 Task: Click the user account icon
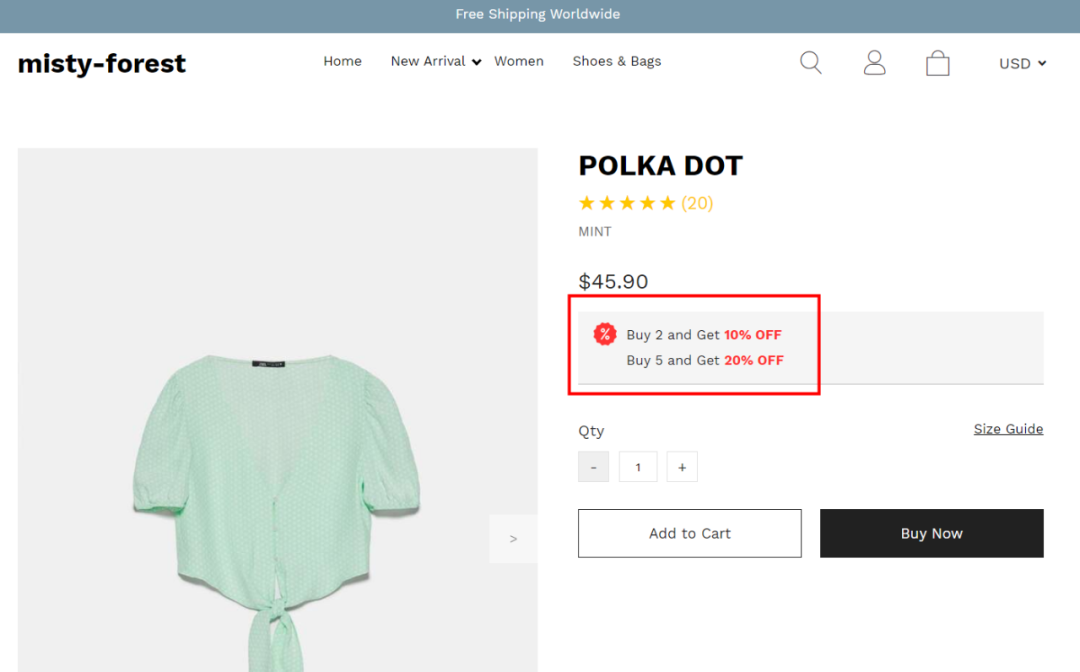[x=875, y=63]
